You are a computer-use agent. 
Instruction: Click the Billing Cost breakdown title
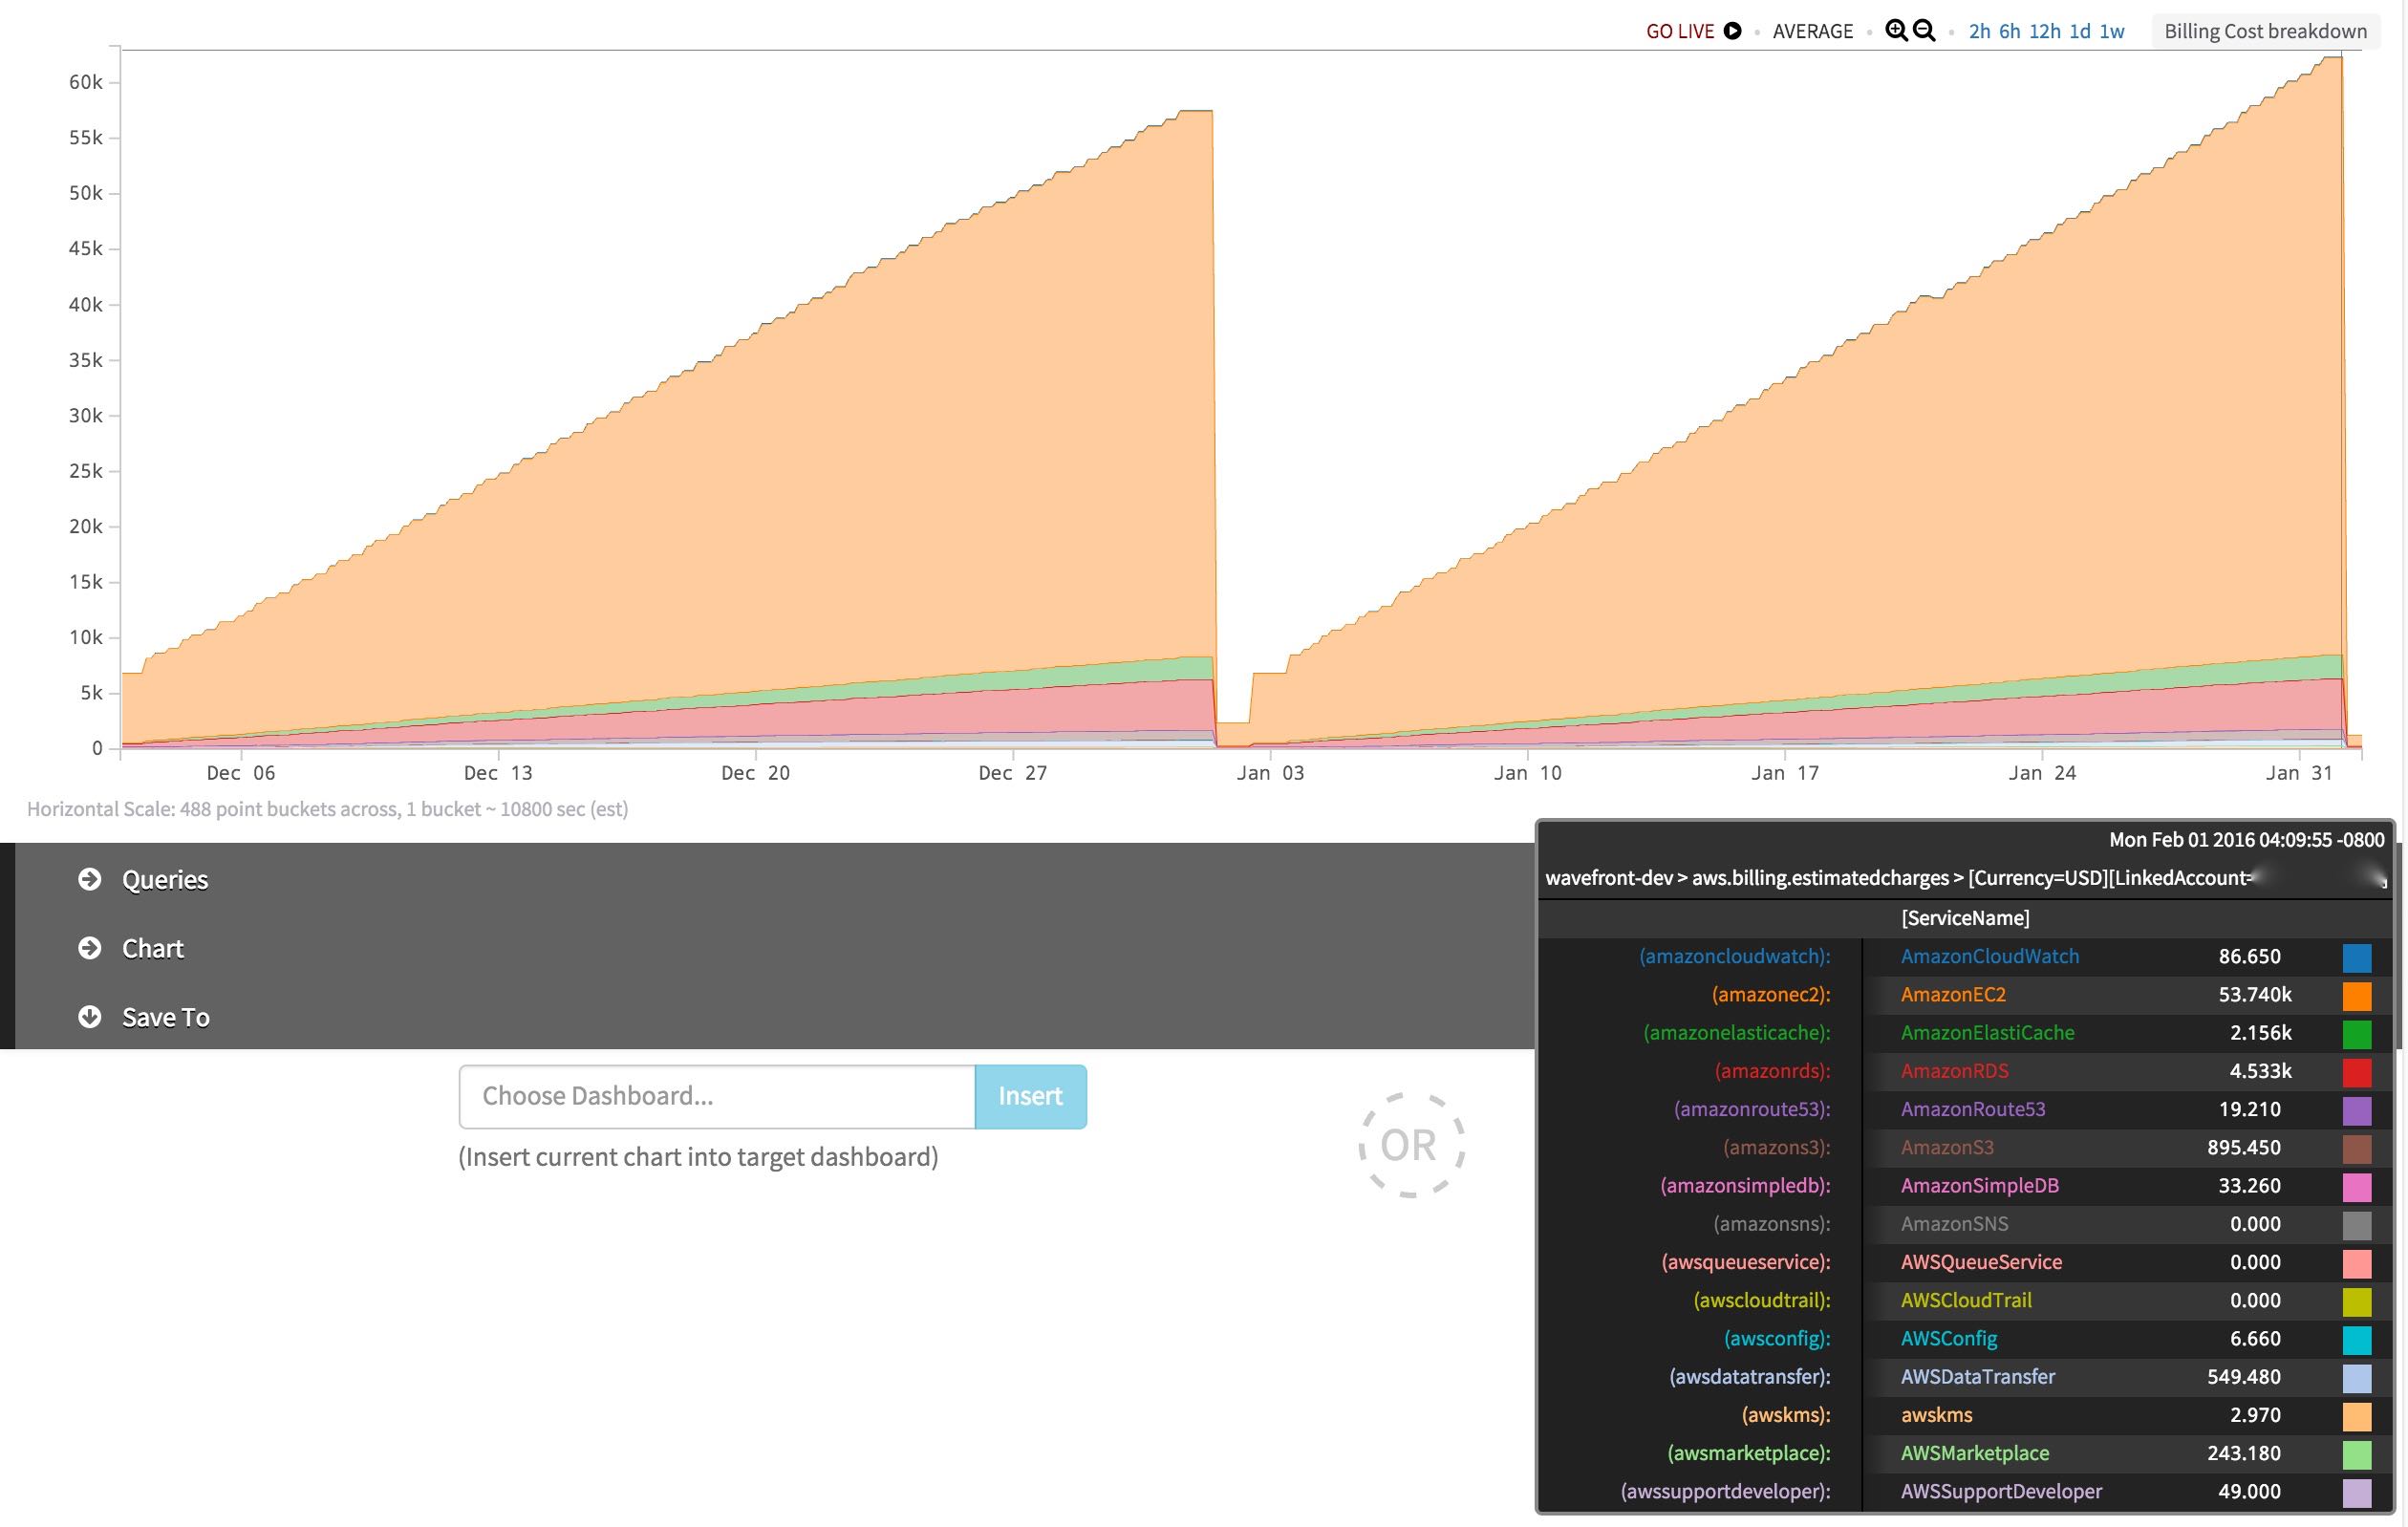click(2265, 31)
